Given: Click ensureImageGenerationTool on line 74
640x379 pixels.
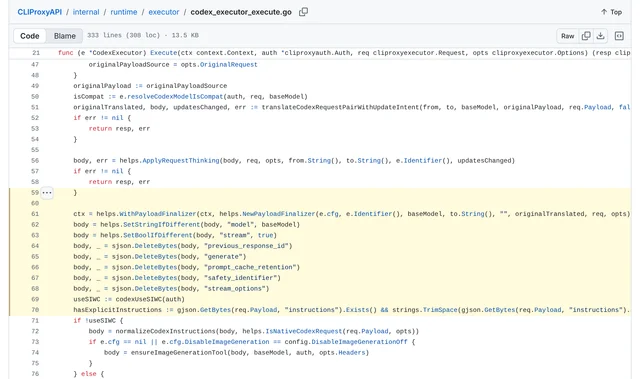Looking at the screenshot, I should (179, 352).
